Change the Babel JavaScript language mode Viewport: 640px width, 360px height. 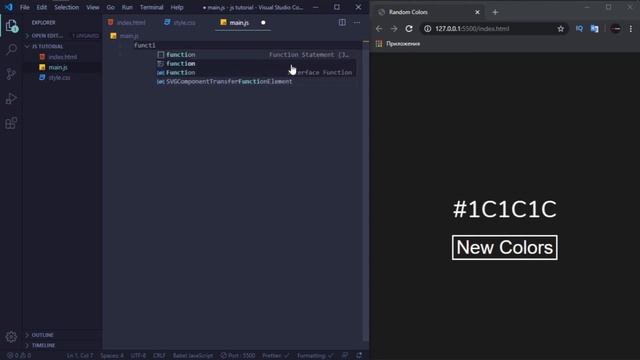(x=193, y=356)
